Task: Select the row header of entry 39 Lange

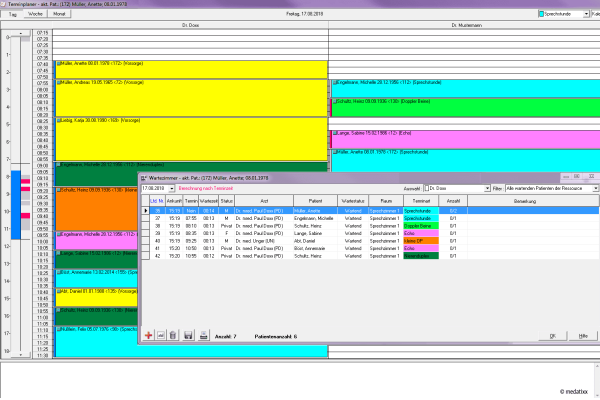Action: pyautogui.click(x=145, y=233)
